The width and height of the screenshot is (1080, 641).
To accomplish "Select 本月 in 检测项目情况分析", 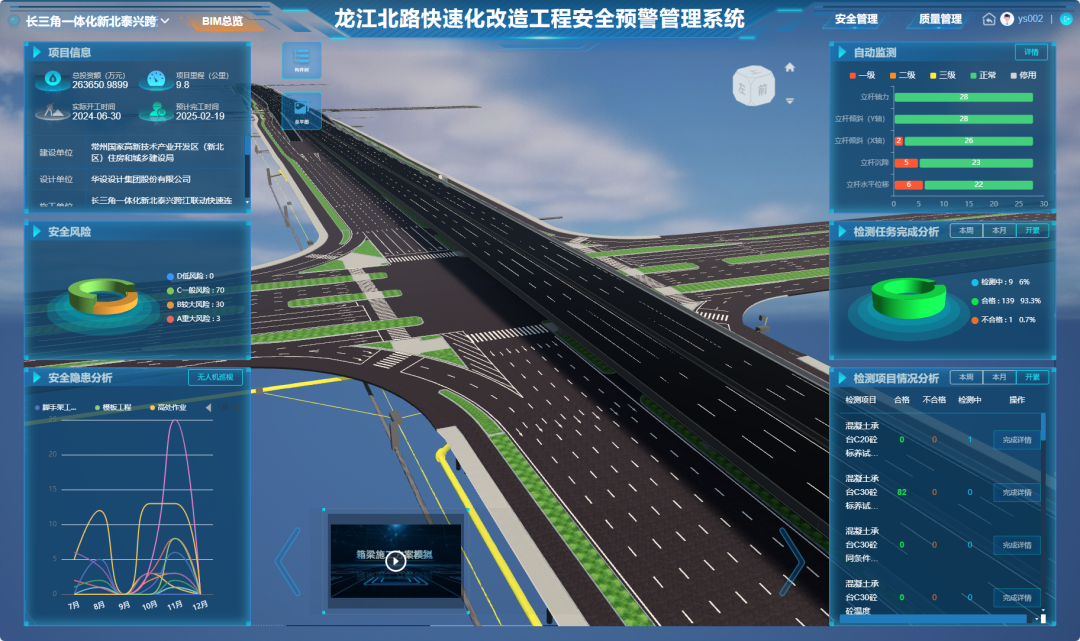I will coord(999,377).
